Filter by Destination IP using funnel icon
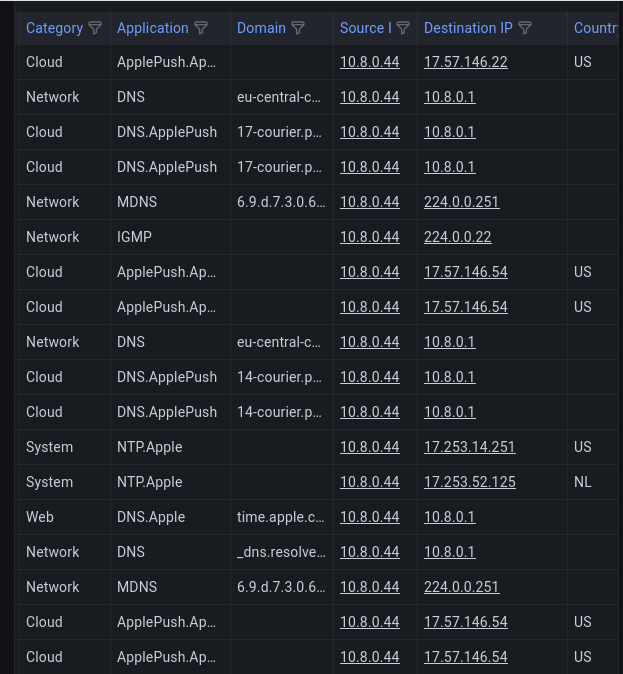Image resolution: width=623 pixels, height=674 pixels. point(525,28)
